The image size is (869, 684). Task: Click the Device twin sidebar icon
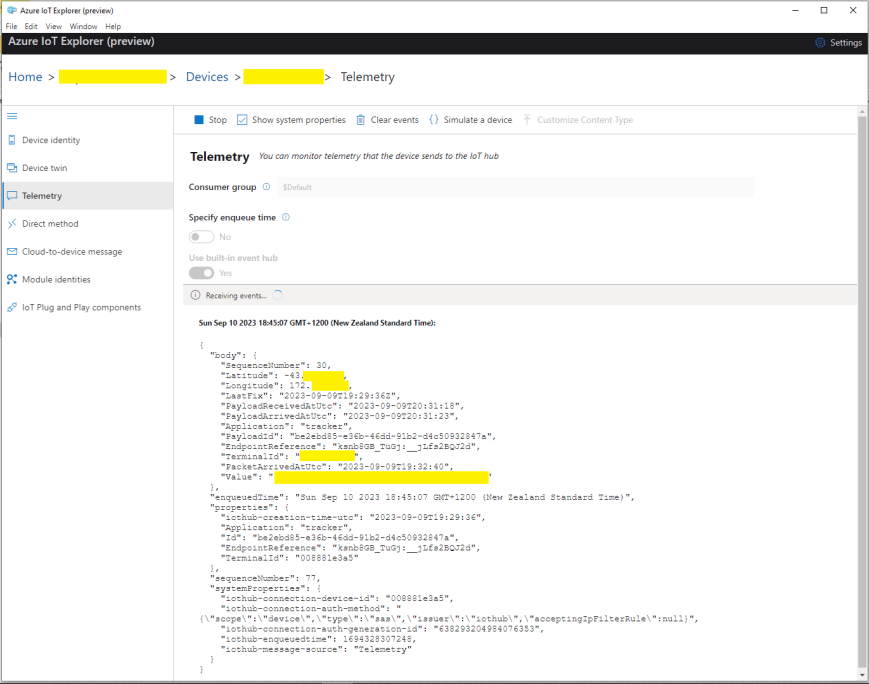12,167
